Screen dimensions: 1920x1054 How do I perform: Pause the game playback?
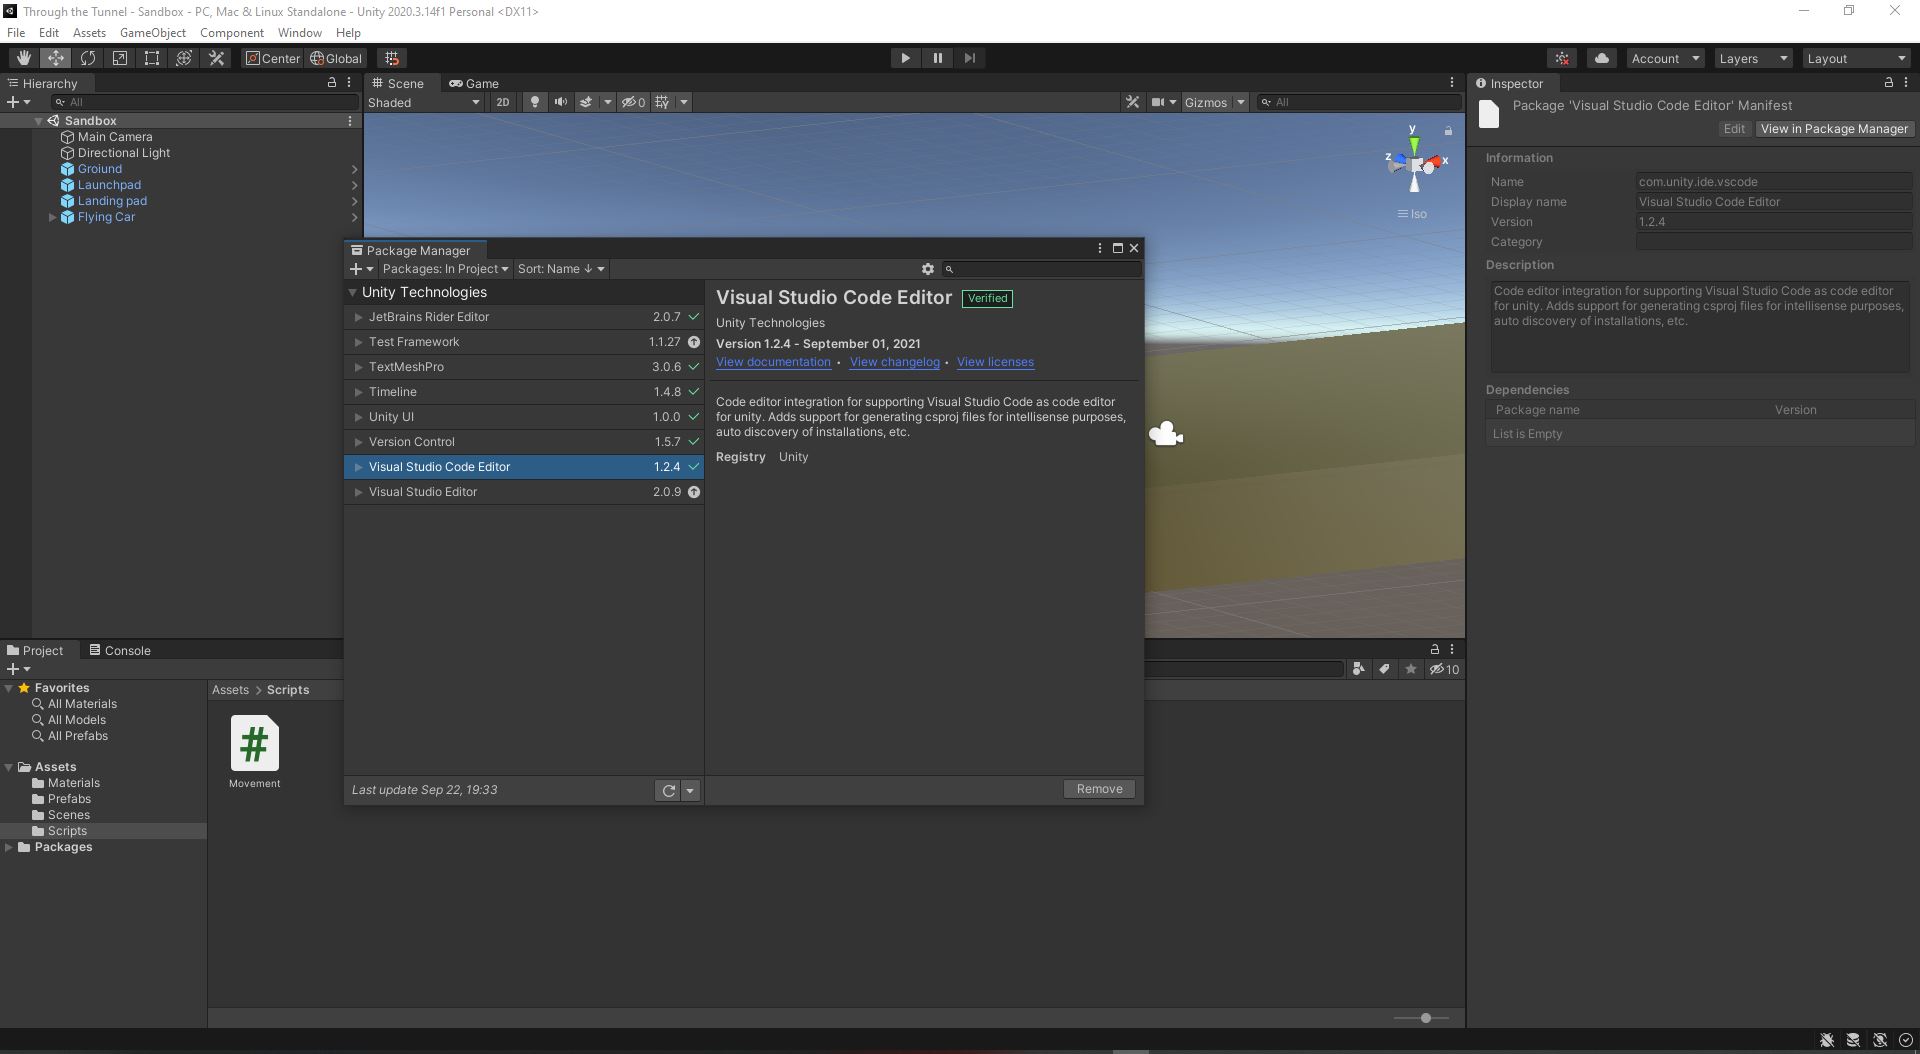(x=937, y=58)
